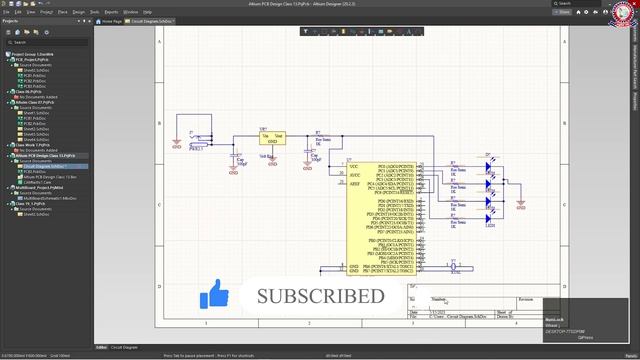Open Projects panel settings gear
This screenshot has width=640, height=360.
coord(47,32)
